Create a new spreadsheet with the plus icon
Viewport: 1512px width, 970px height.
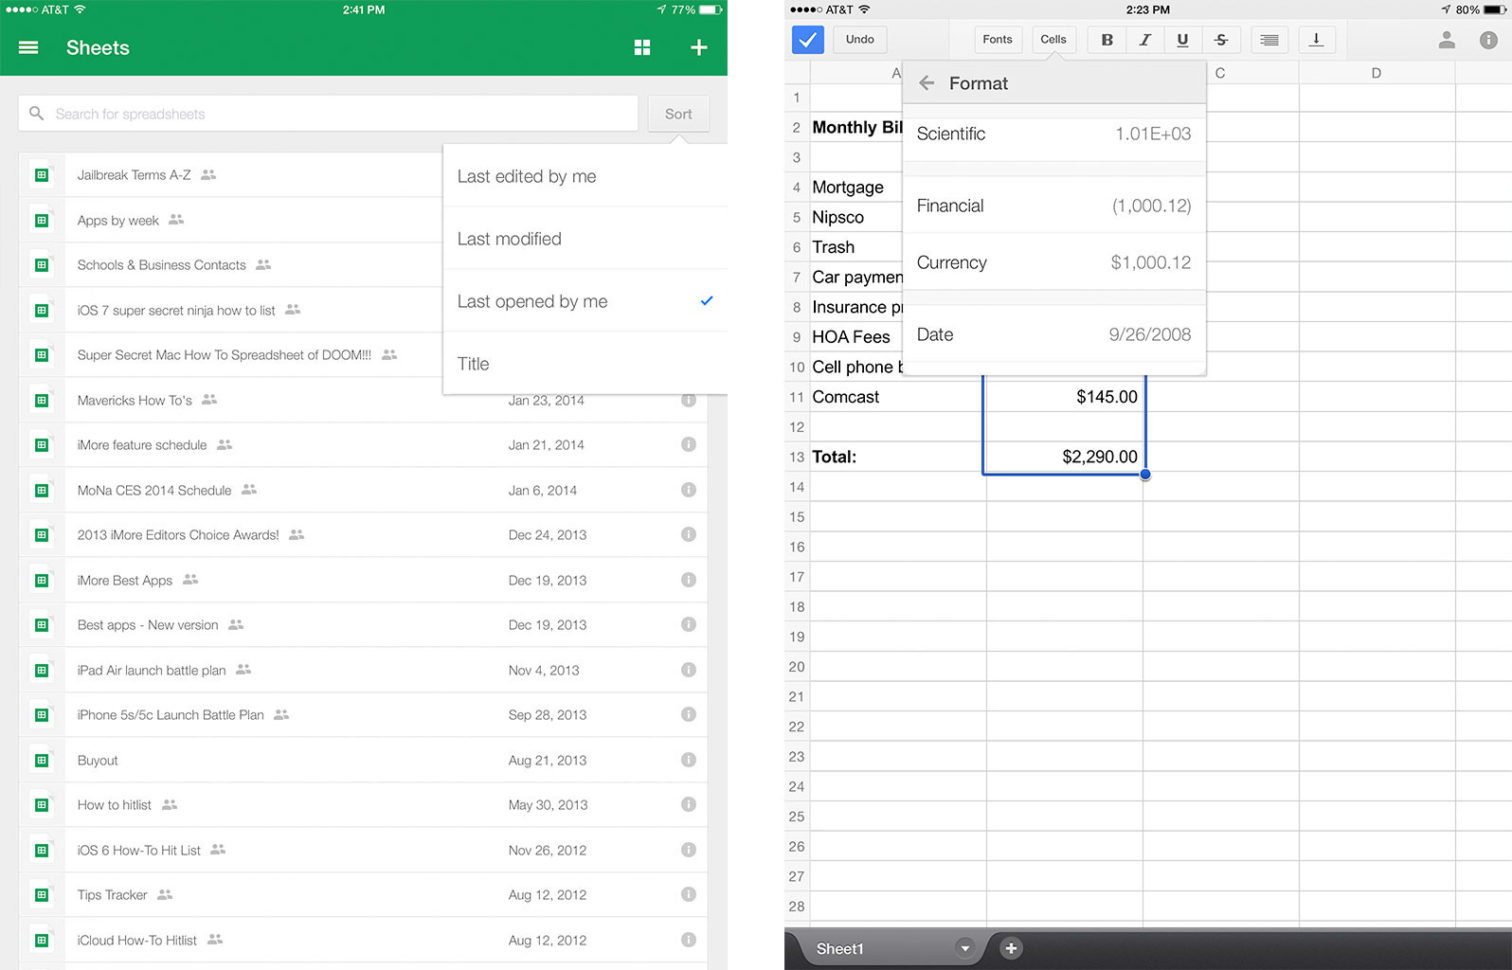699,47
